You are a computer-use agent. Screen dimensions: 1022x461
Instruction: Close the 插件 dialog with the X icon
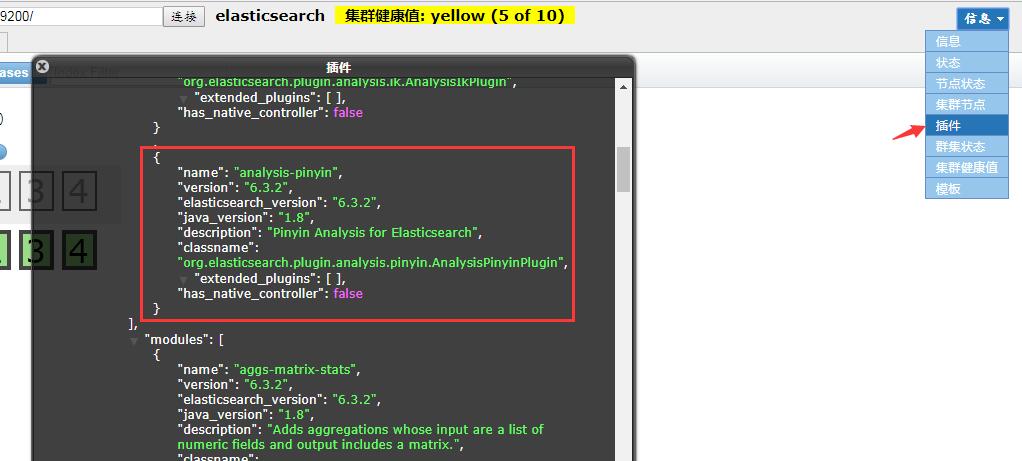pyautogui.click(x=42, y=67)
